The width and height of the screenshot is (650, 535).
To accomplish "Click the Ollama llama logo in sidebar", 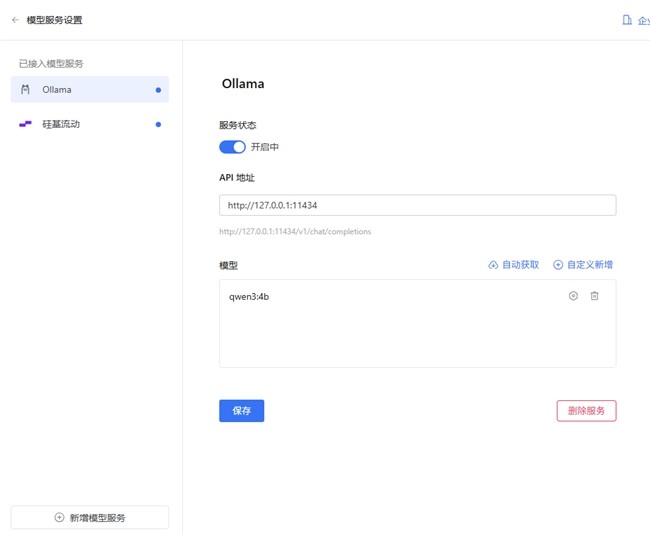I will click(26, 90).
